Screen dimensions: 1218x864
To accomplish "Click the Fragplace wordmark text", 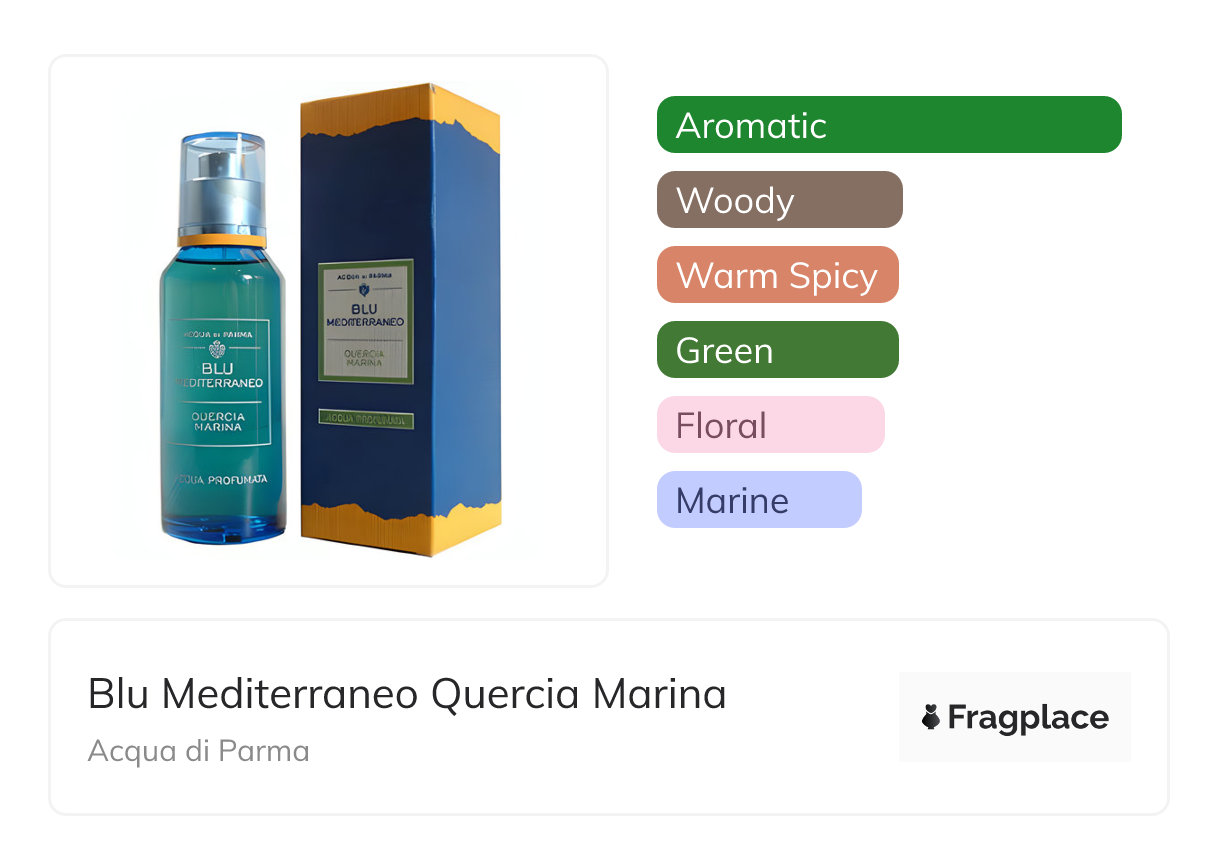I will 1028,718.
